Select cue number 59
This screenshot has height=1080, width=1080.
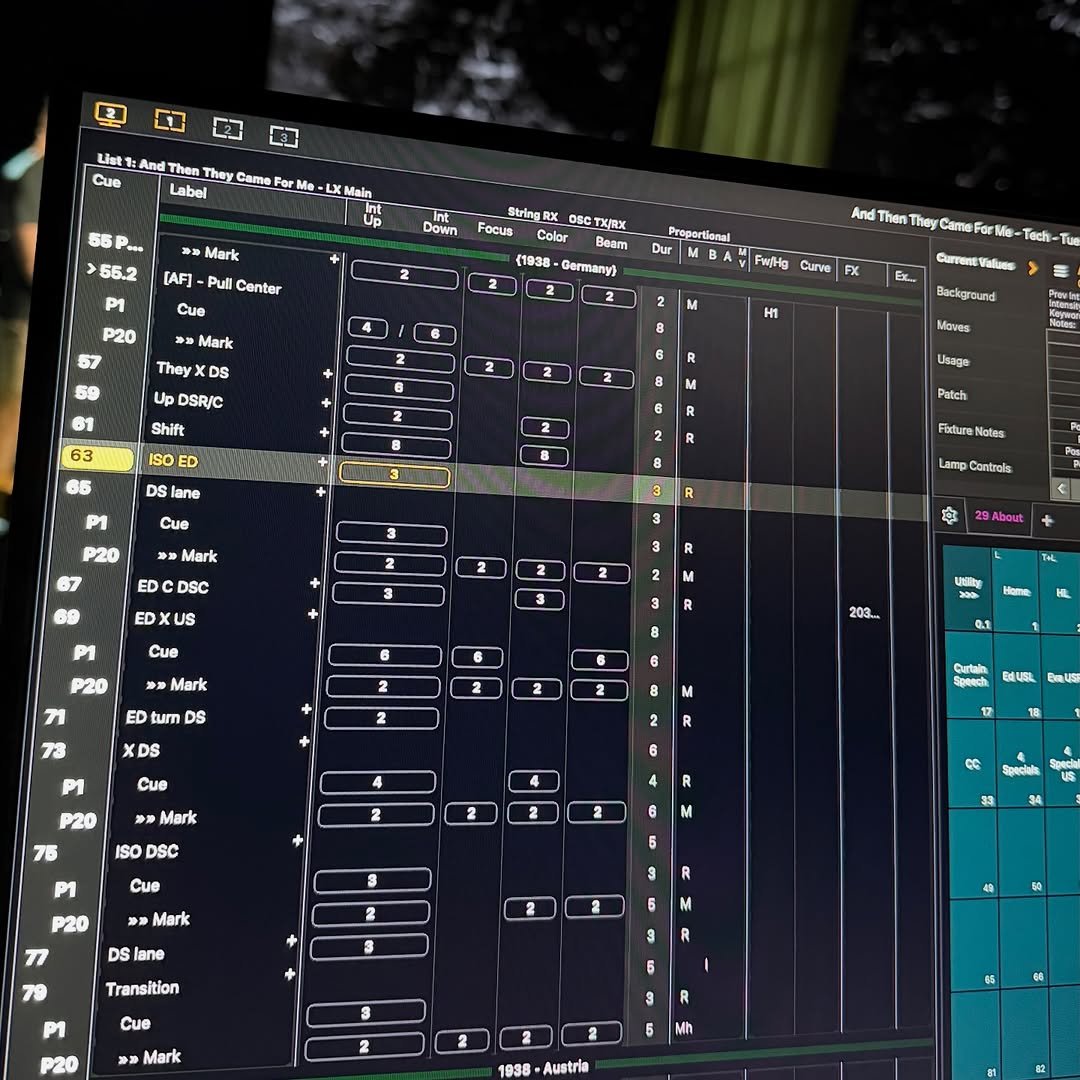point(87,393)
